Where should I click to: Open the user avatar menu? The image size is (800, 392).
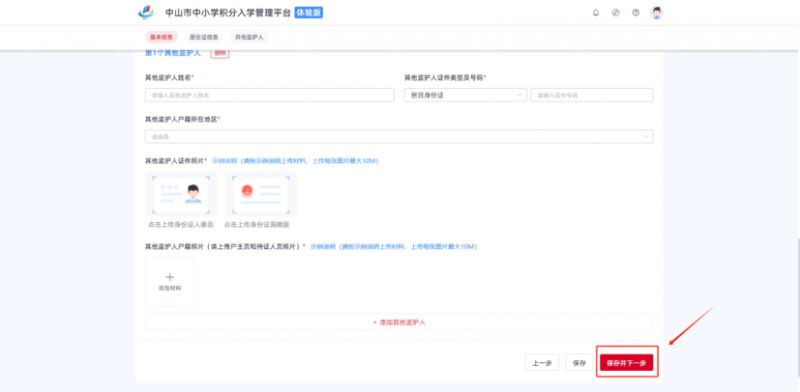coord(657,13)
